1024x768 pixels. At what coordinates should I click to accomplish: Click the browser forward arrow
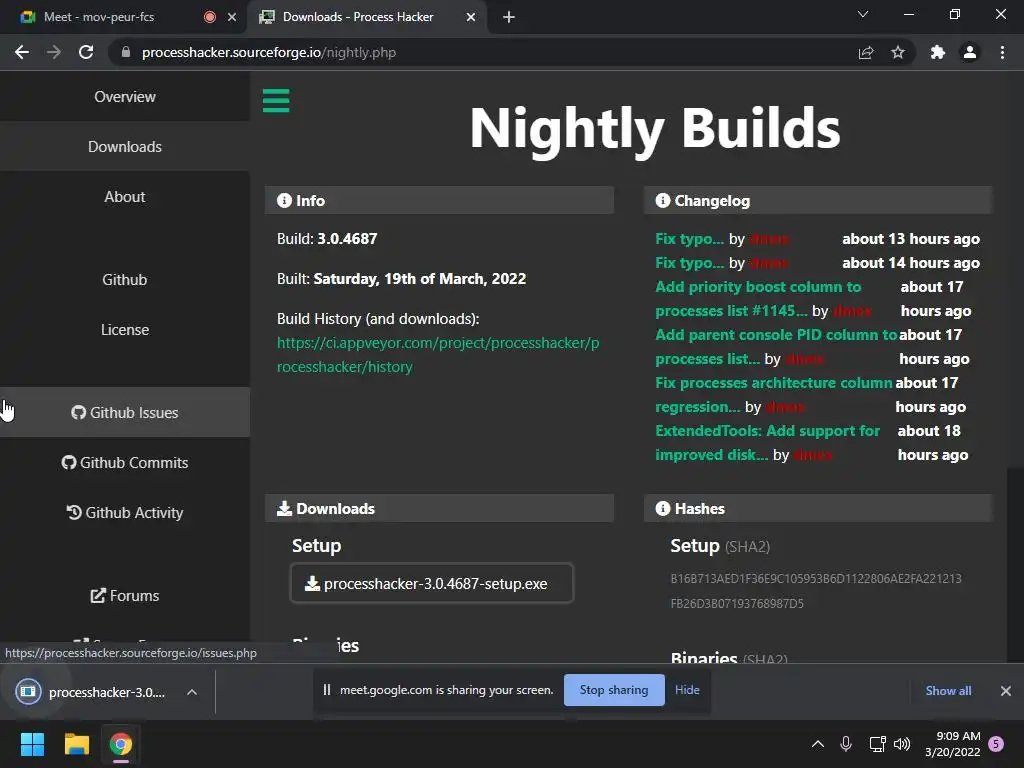coord(54,52)
